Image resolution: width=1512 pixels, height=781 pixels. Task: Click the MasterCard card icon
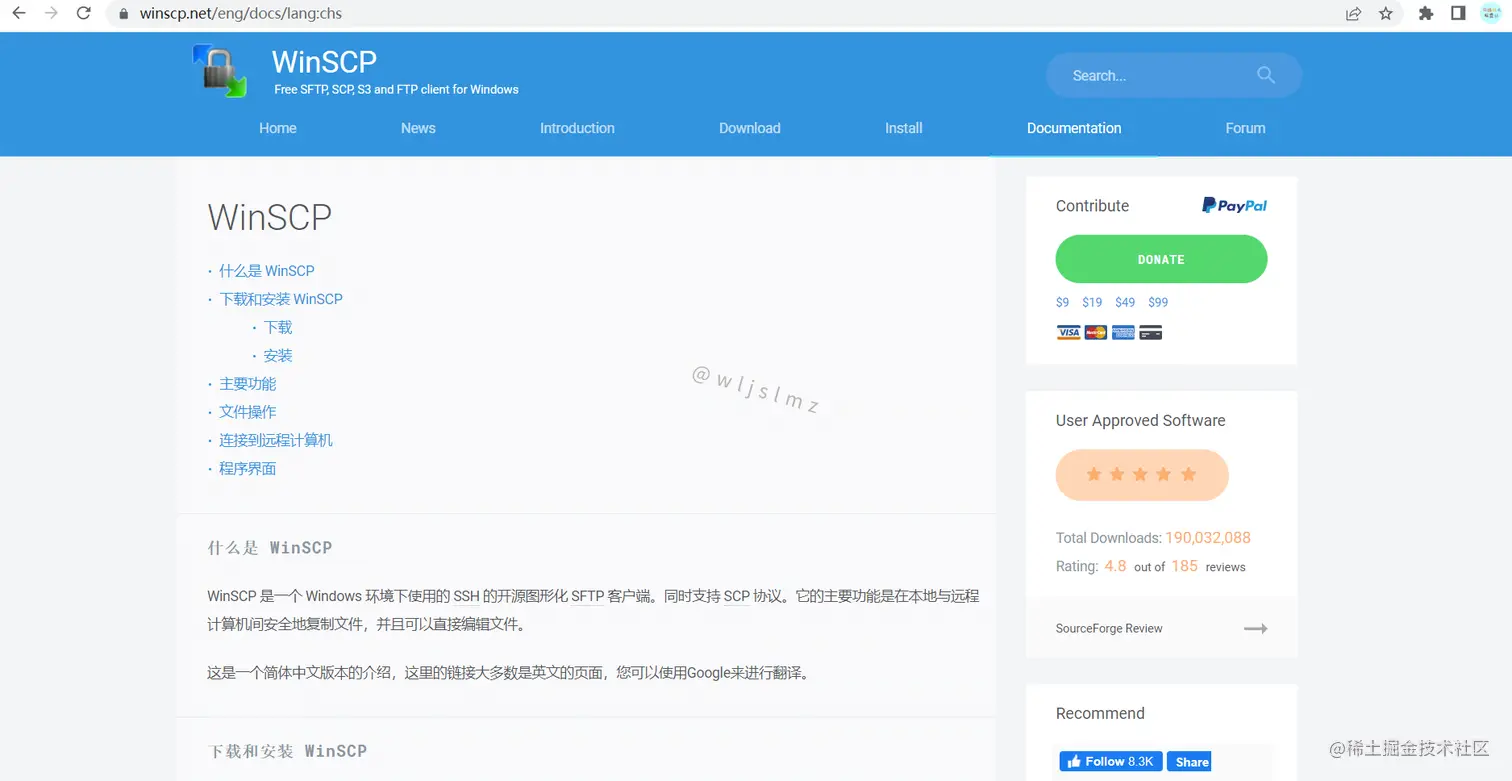tap(1095, 332)
